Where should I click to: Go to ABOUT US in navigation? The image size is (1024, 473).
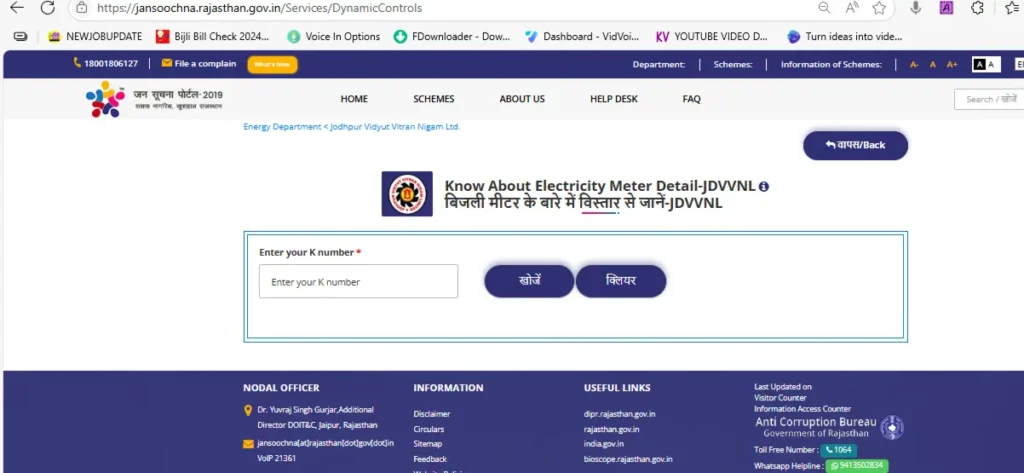[522, 99]
